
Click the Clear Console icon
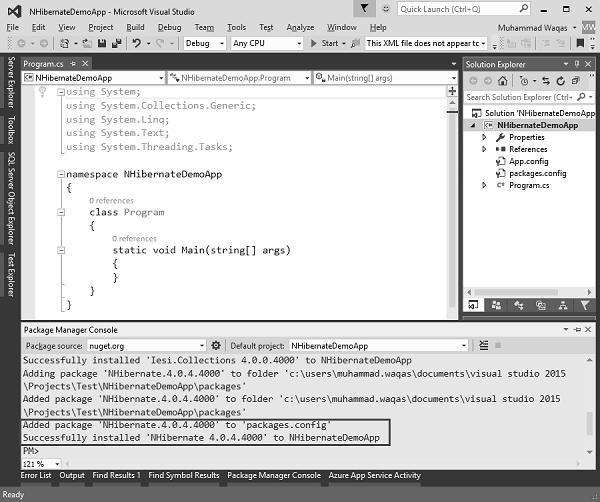[x=484, y=346]
